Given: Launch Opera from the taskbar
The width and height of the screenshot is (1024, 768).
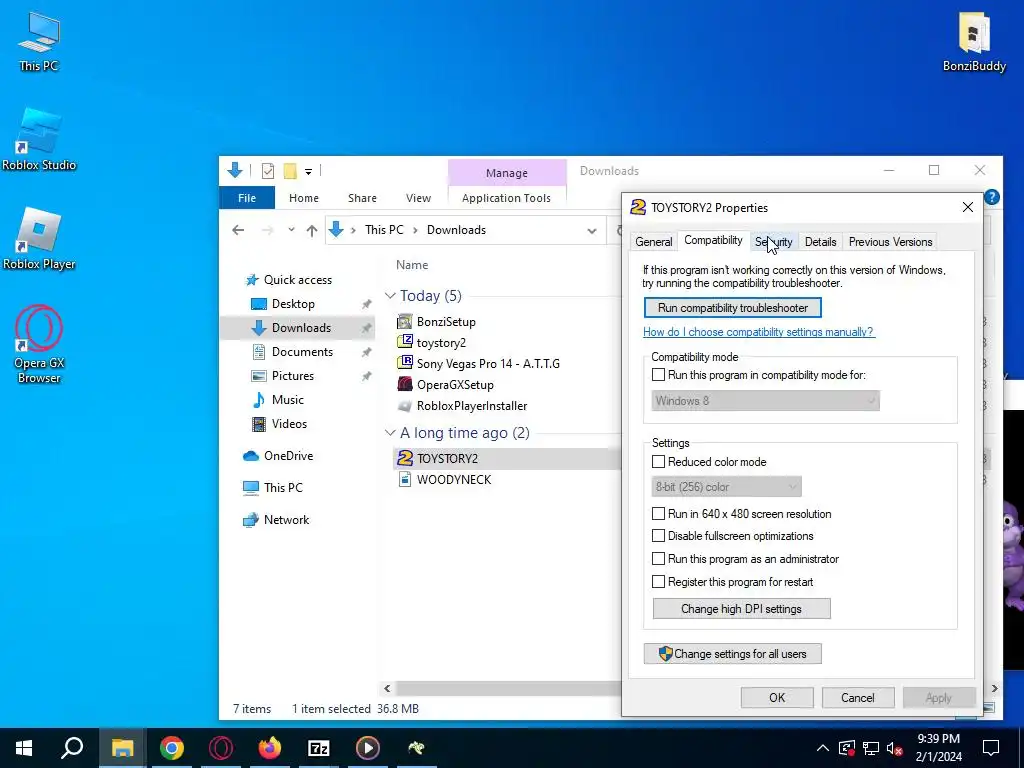Looking at the screenshot, I should (221, 748).
